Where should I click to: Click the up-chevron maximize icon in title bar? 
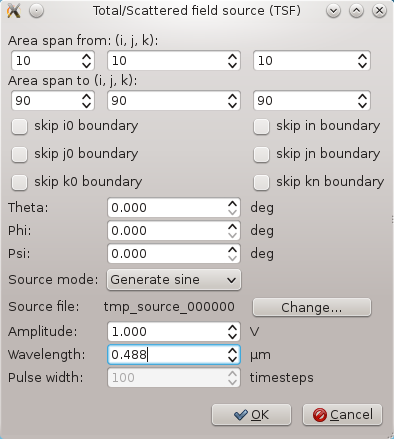(356, 11)
